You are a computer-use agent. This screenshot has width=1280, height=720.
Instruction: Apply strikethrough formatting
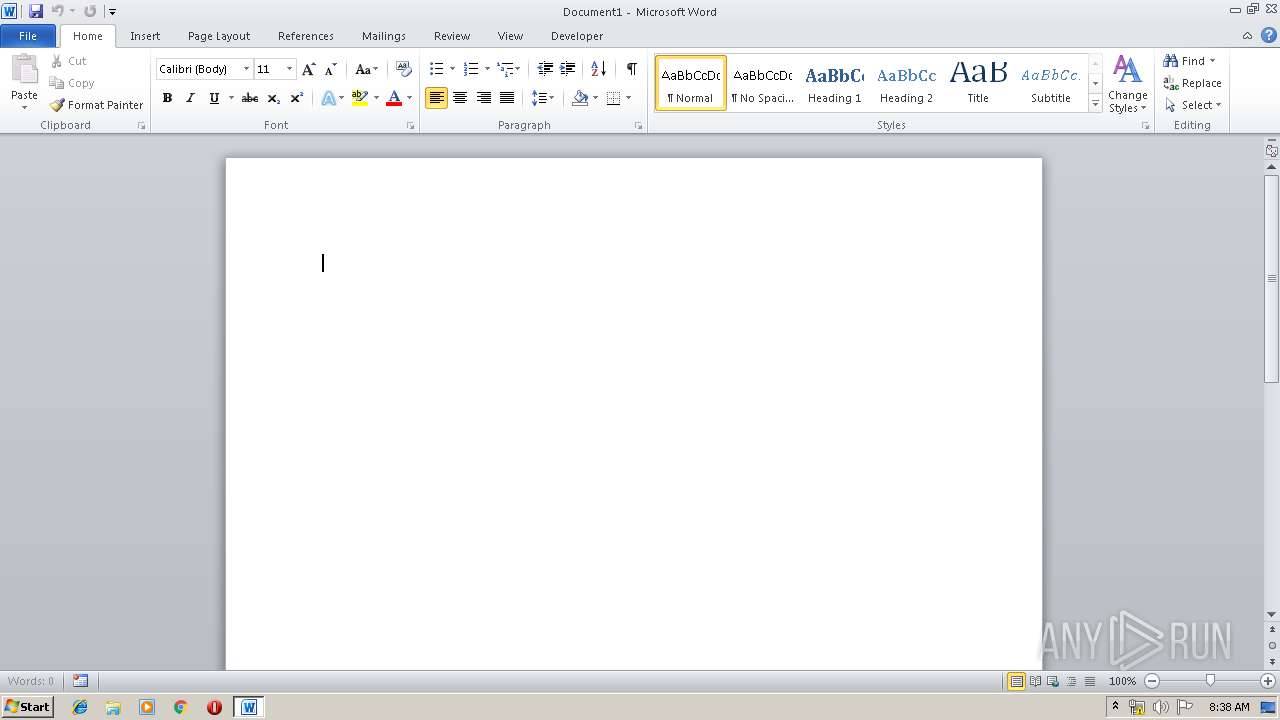[x=250, y=98]
